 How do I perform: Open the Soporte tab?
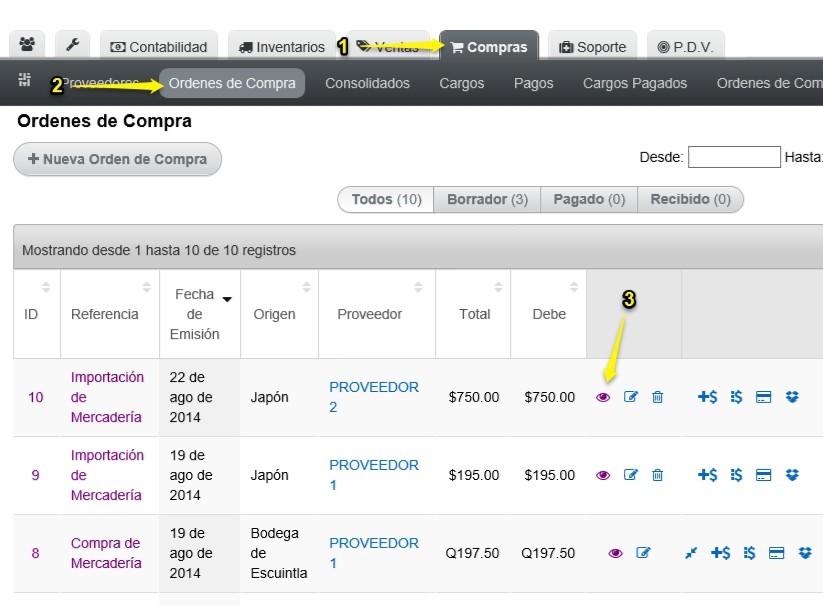tap(593, 46)
